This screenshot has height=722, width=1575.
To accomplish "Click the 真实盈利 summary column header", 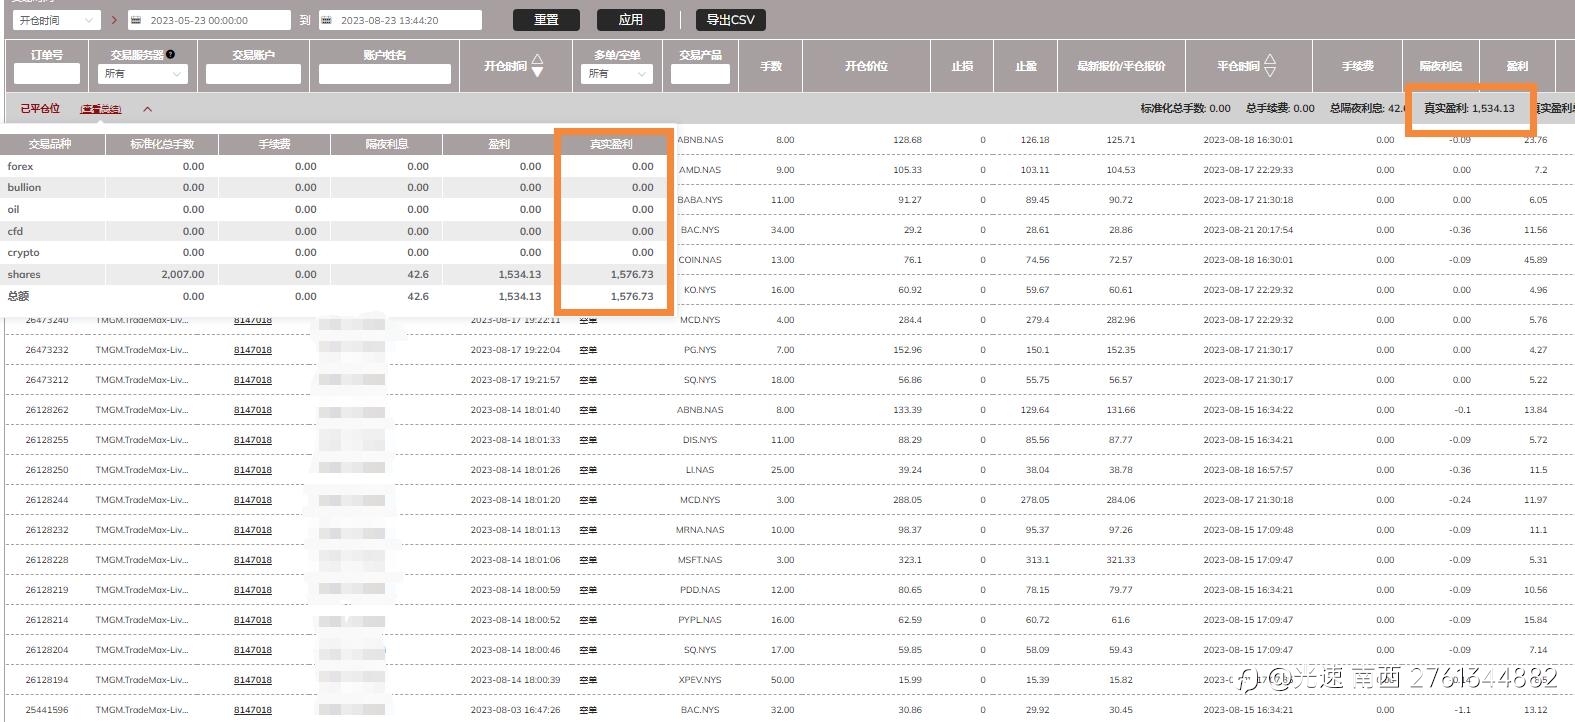I will click(611, 144).
